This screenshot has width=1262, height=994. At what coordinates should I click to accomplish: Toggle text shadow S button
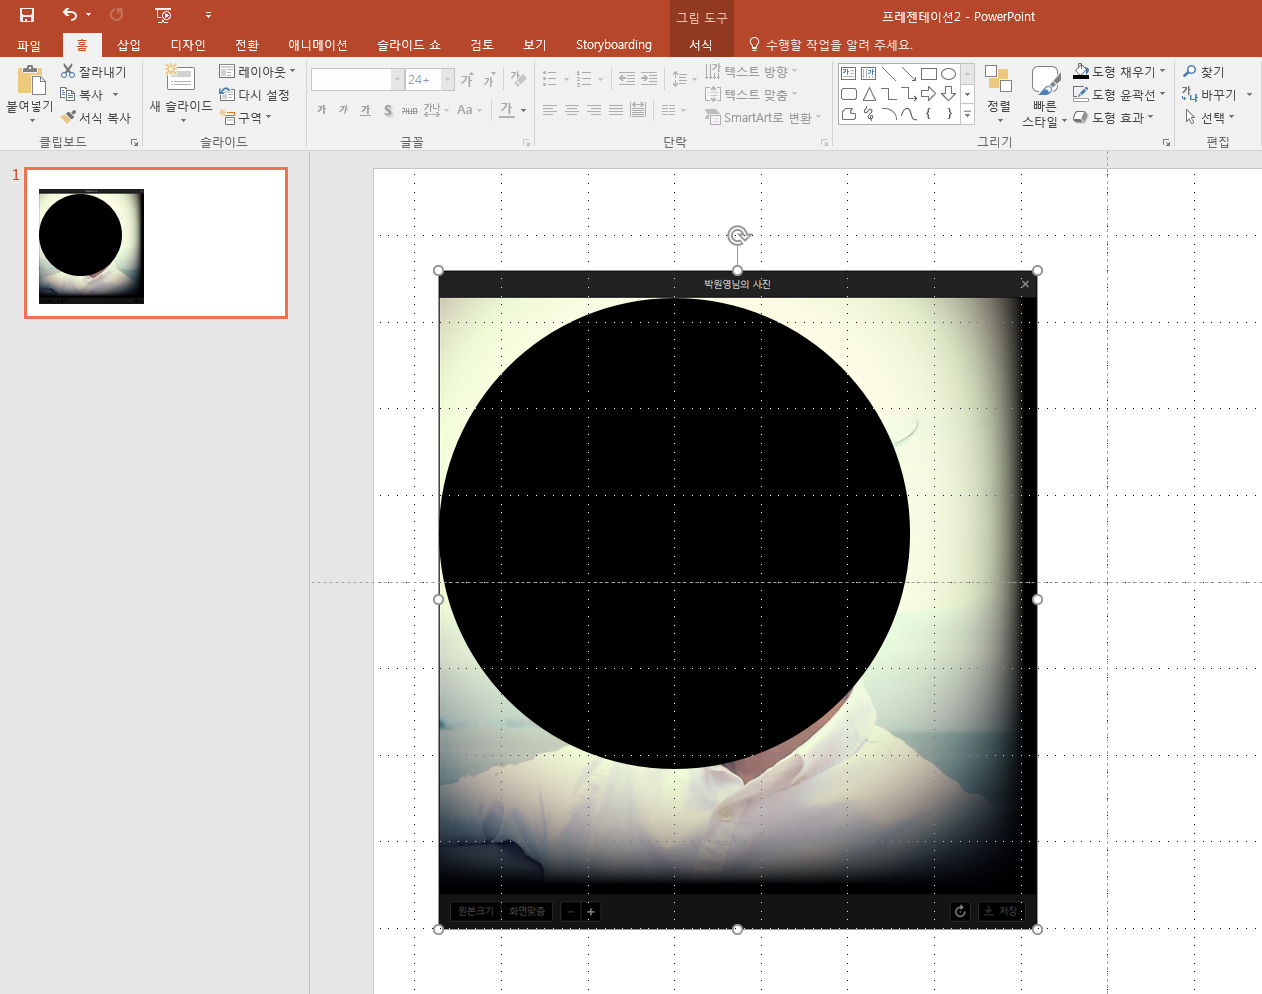(x=388, y=110)
